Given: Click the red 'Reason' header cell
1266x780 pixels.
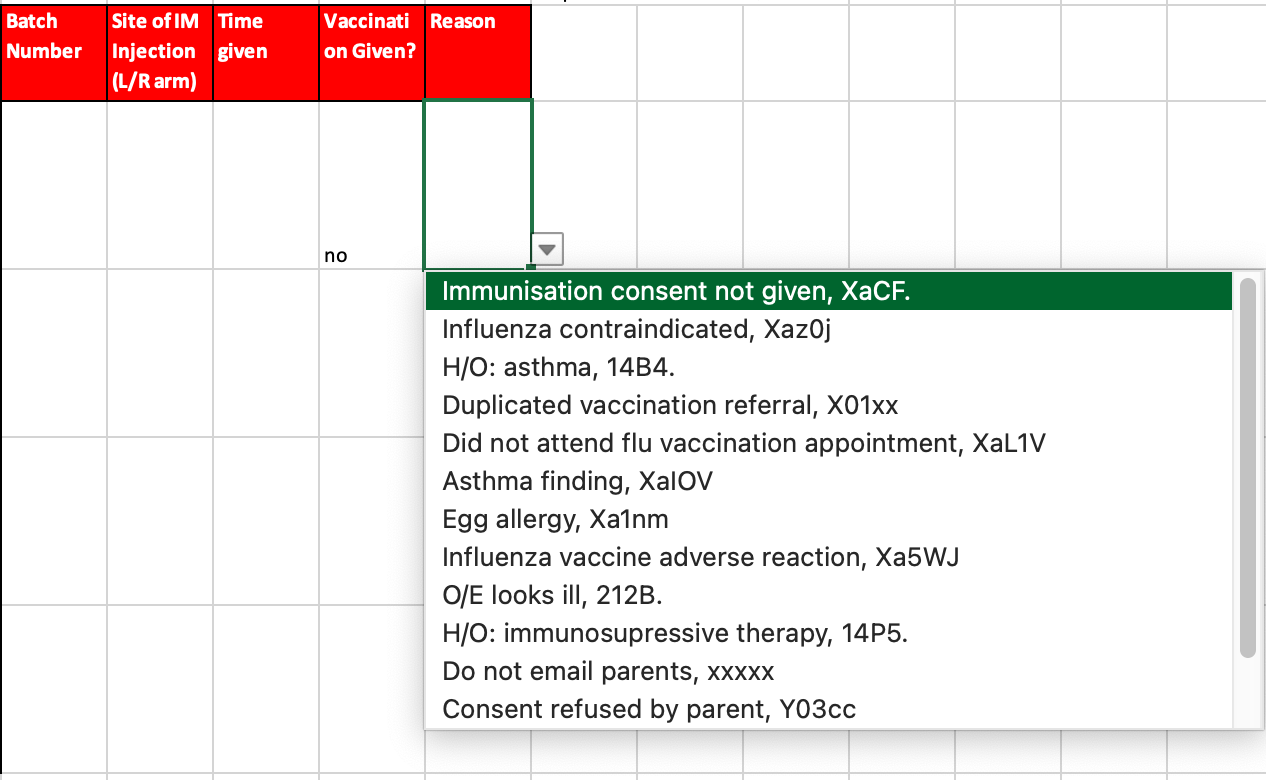Looking at the screenshot, I should coord(478,52).
